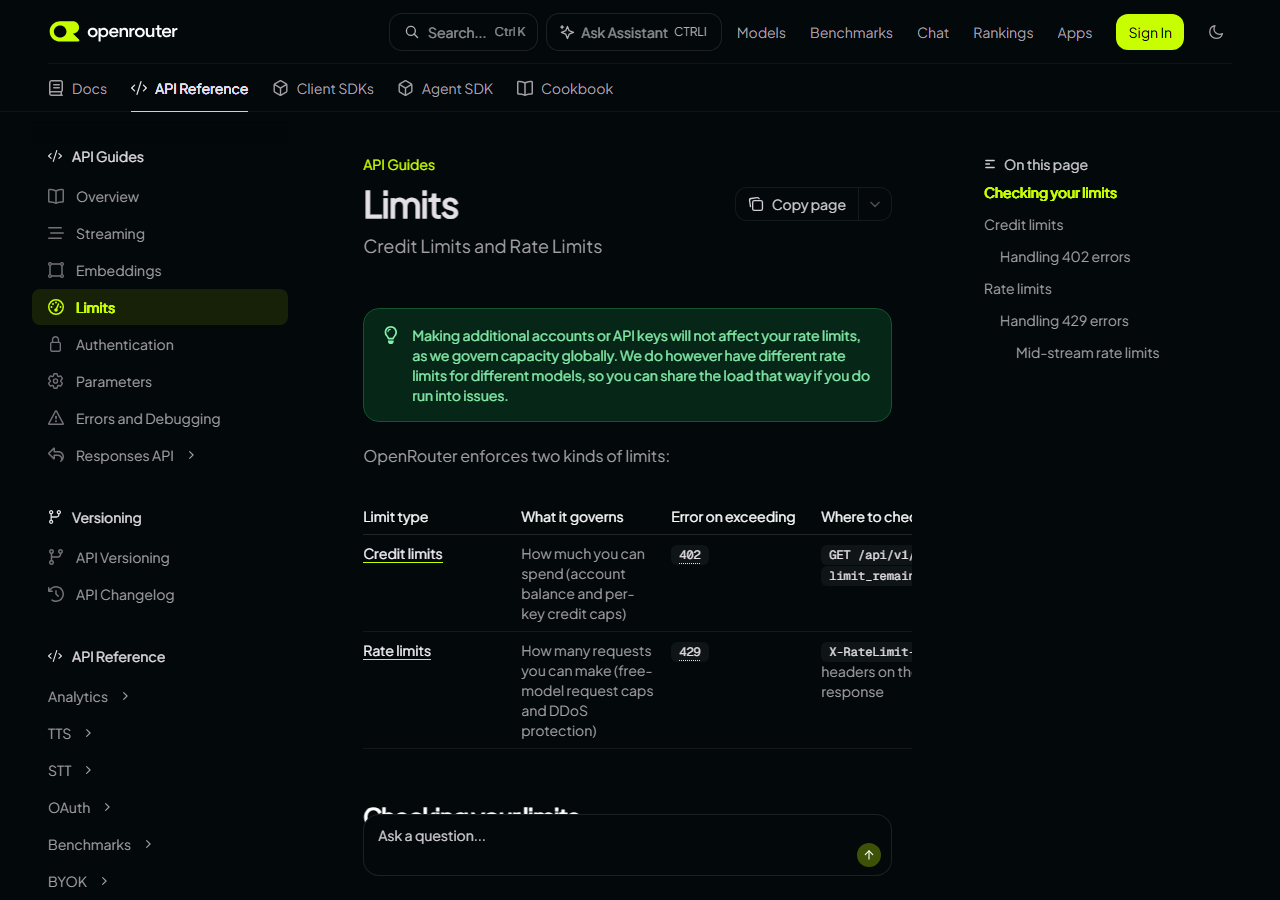The image size is (1280, 900).
Task: Open the Rankings page
Action: click(1003, 33)
